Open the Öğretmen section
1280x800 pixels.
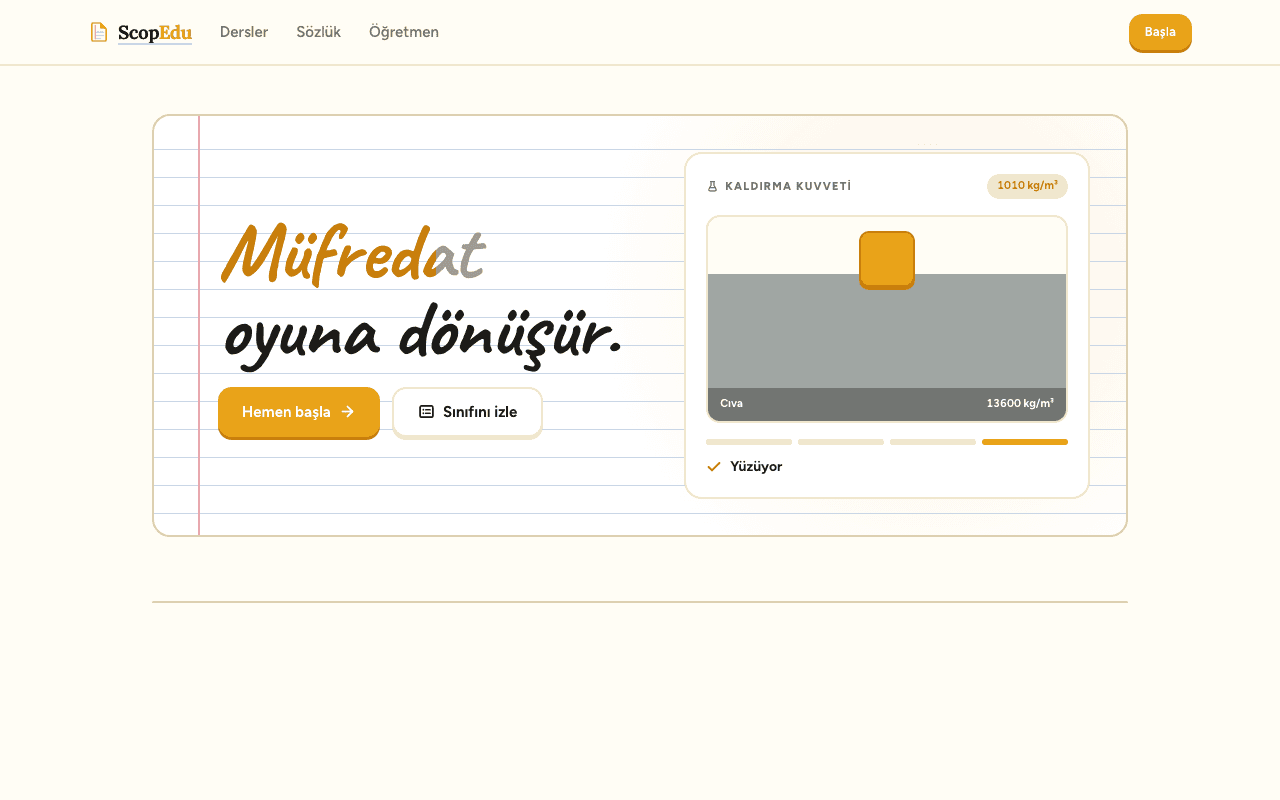point(404,32)
